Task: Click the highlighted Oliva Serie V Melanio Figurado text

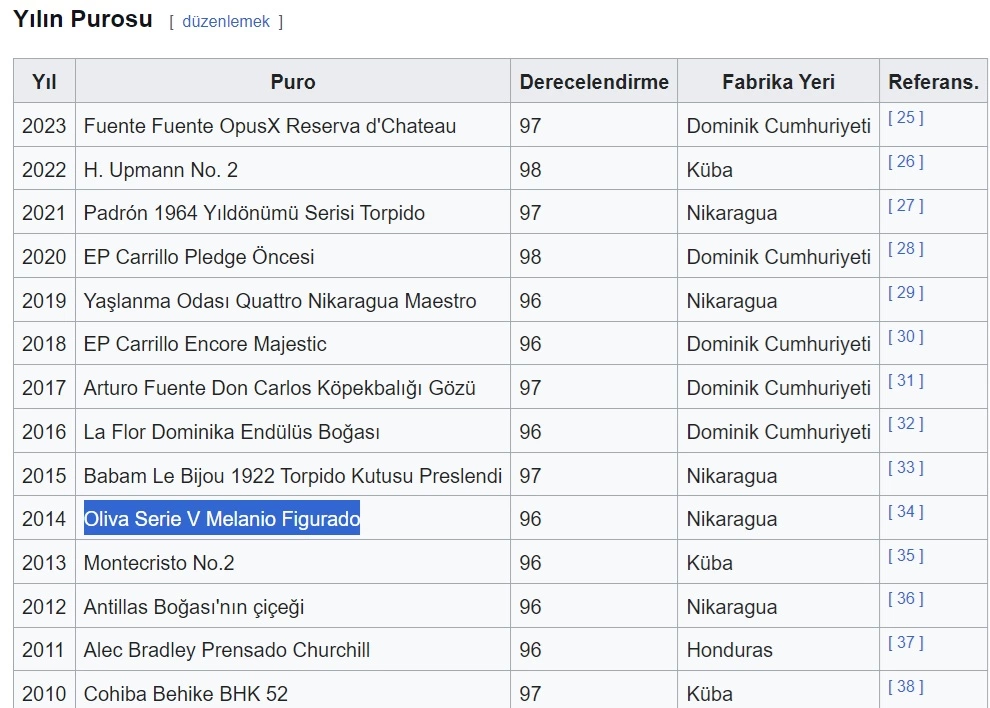Action: click(221, 519)
